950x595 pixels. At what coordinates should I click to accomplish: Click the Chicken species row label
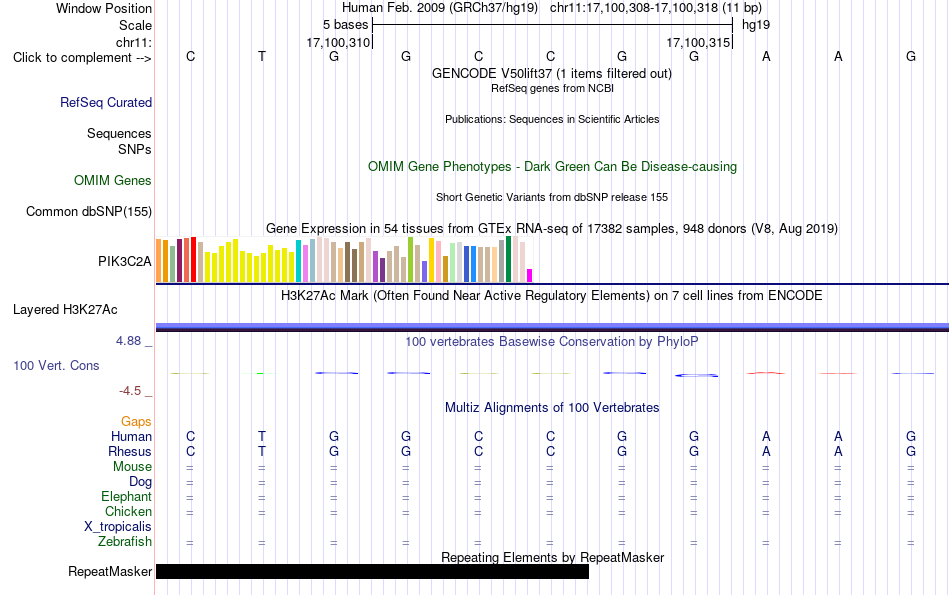(x=128, y=511)
